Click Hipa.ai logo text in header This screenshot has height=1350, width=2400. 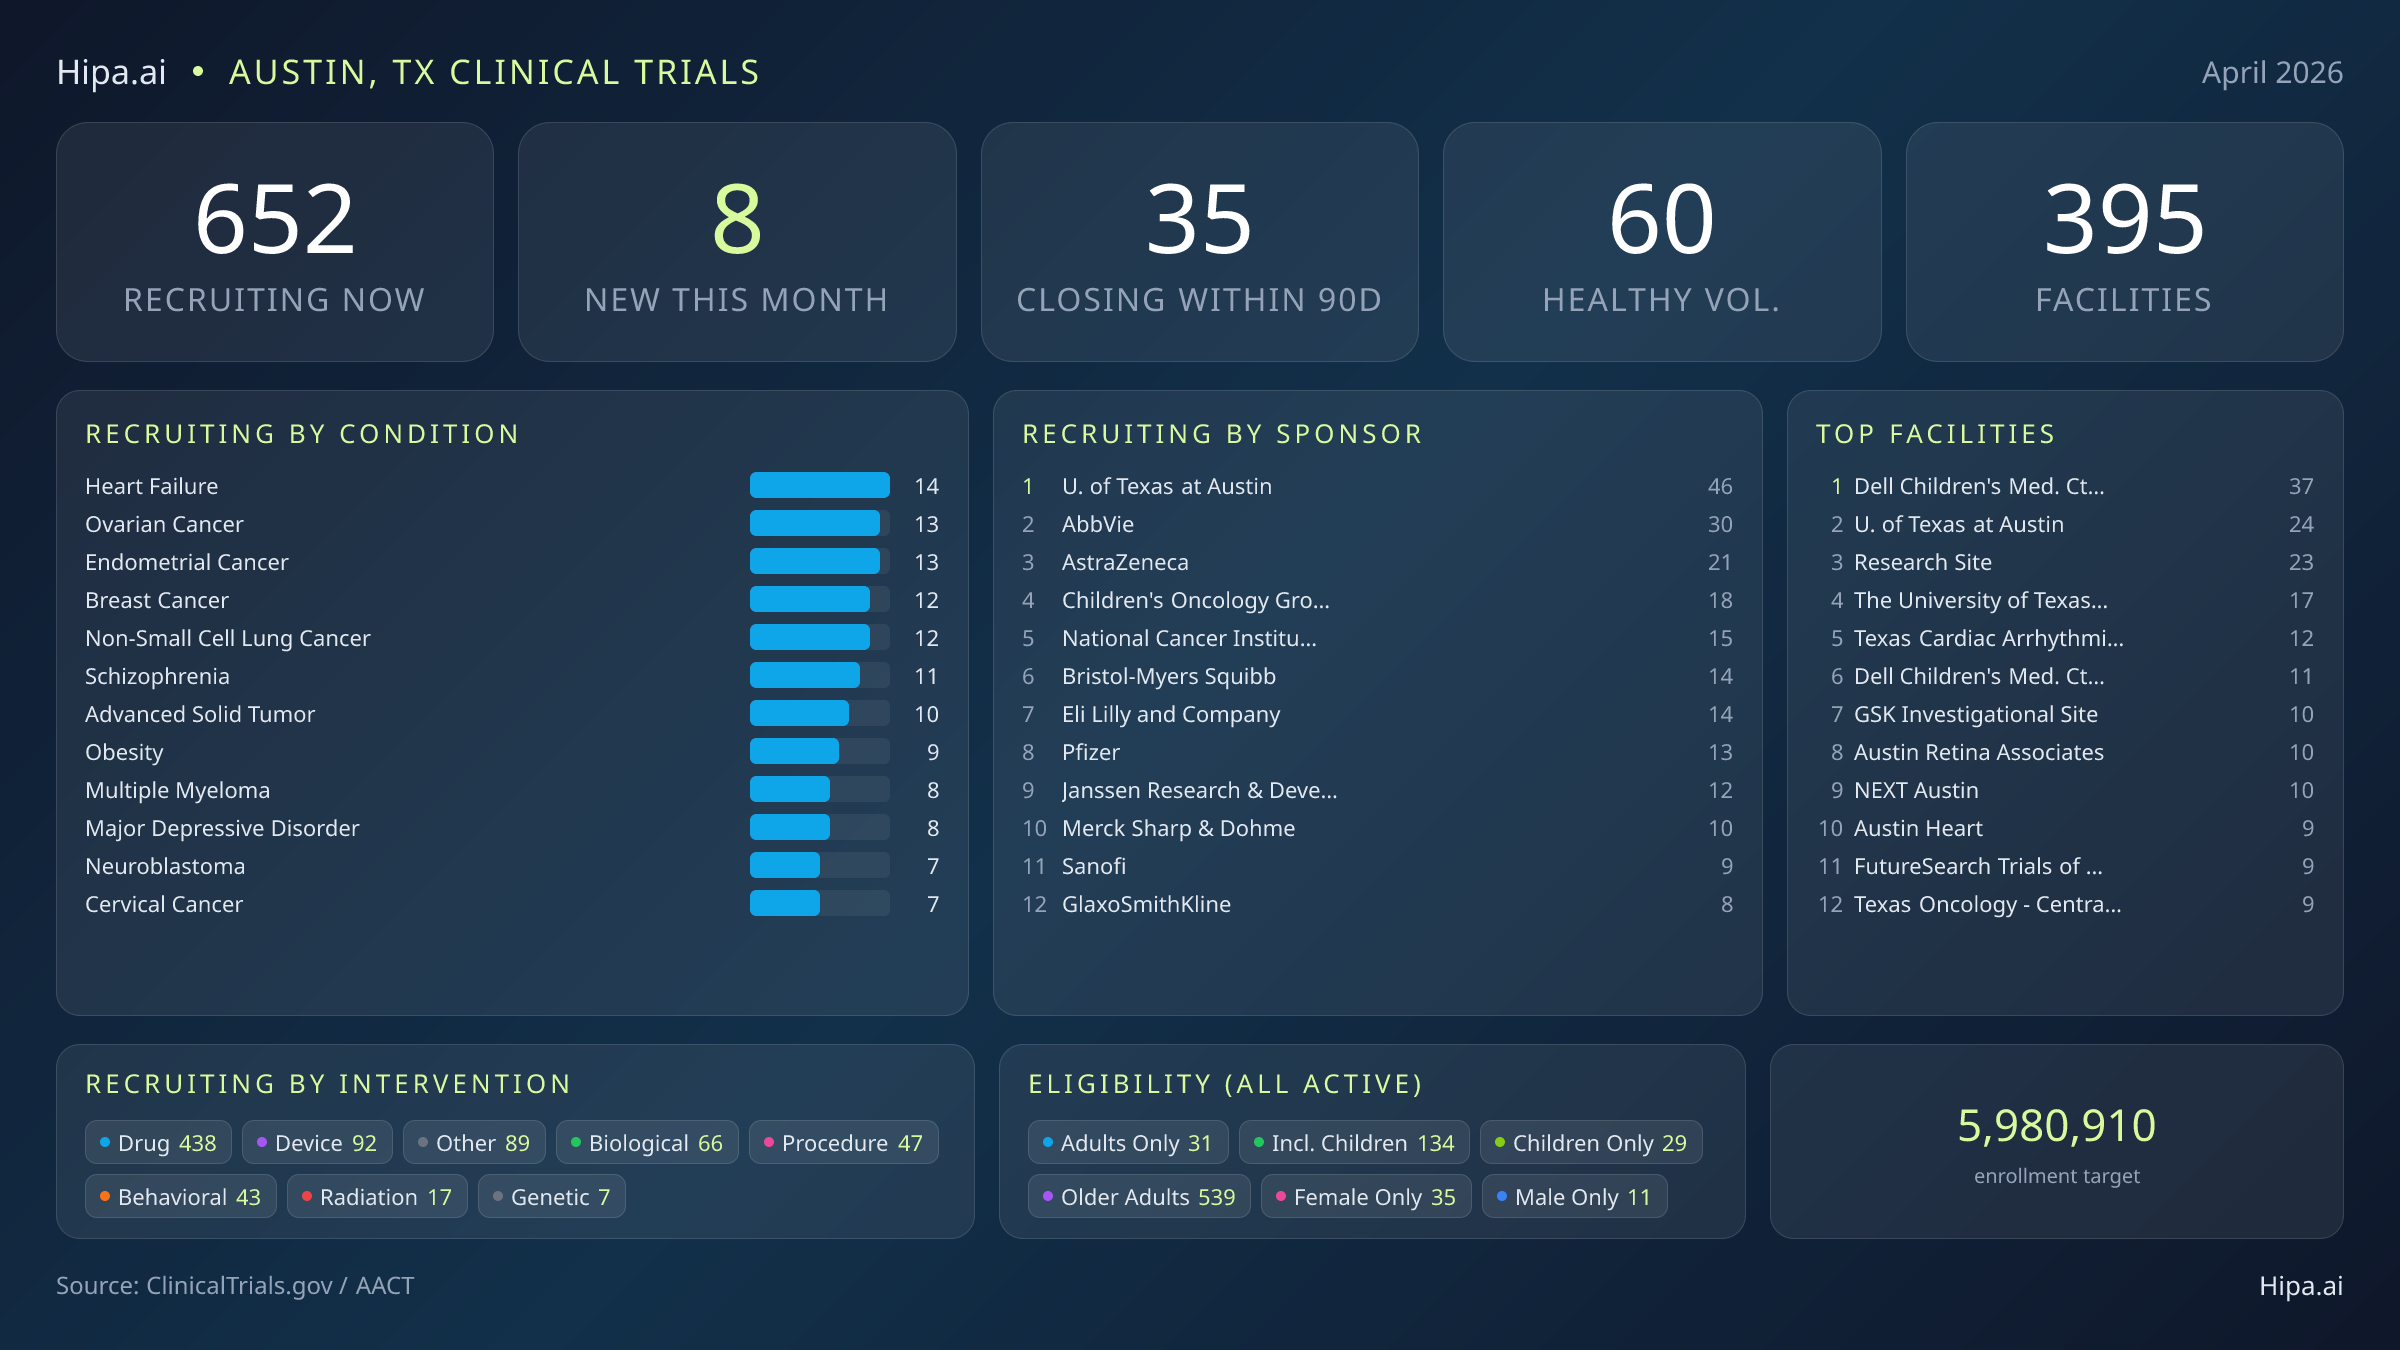pos(111,72)
